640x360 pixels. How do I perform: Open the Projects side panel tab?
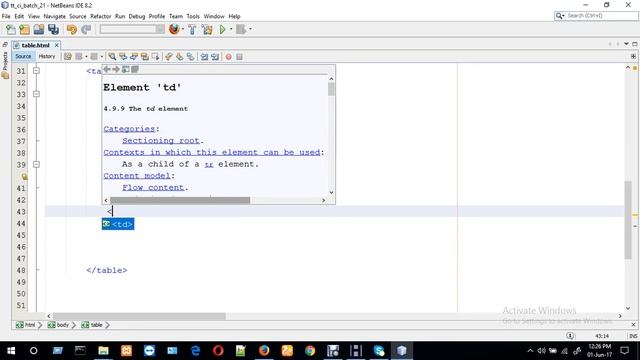(5, 65)
